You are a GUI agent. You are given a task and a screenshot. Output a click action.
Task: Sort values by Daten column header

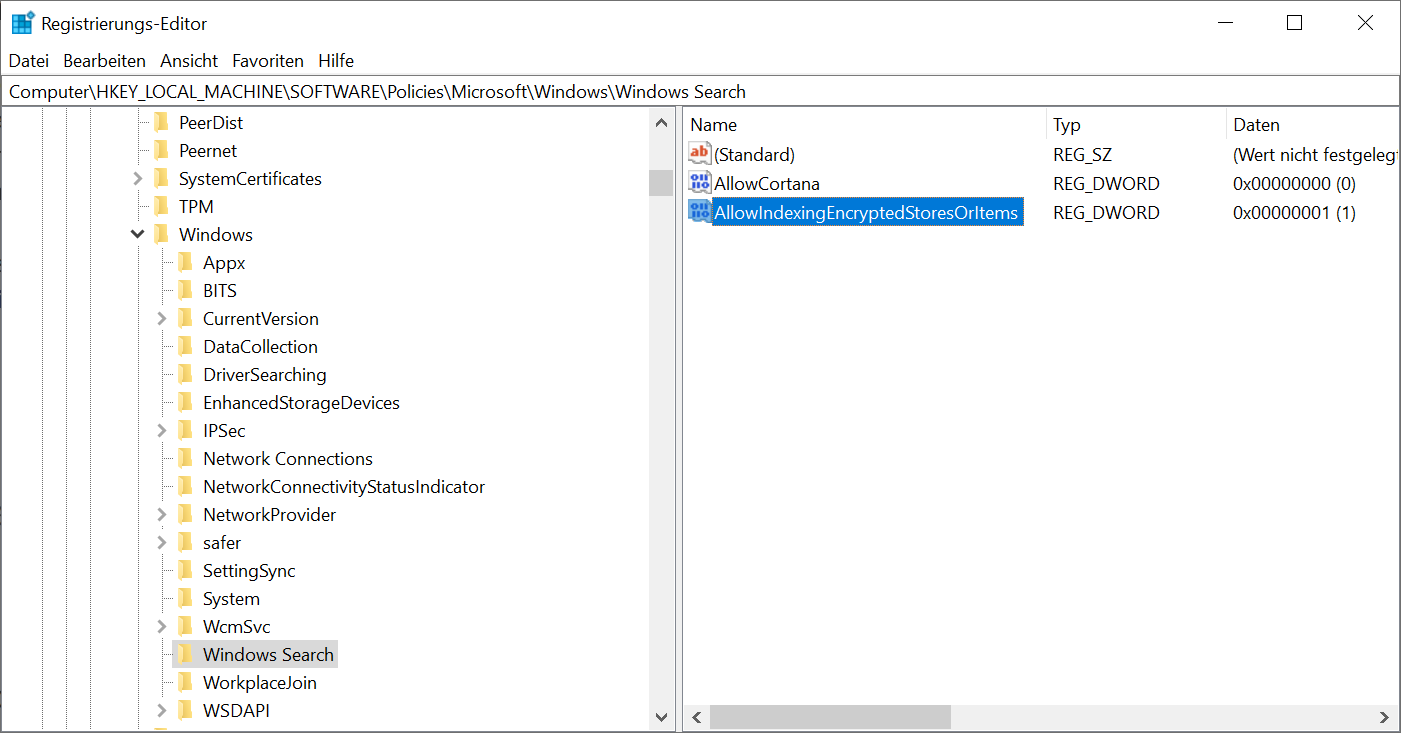pos(1312,125)
